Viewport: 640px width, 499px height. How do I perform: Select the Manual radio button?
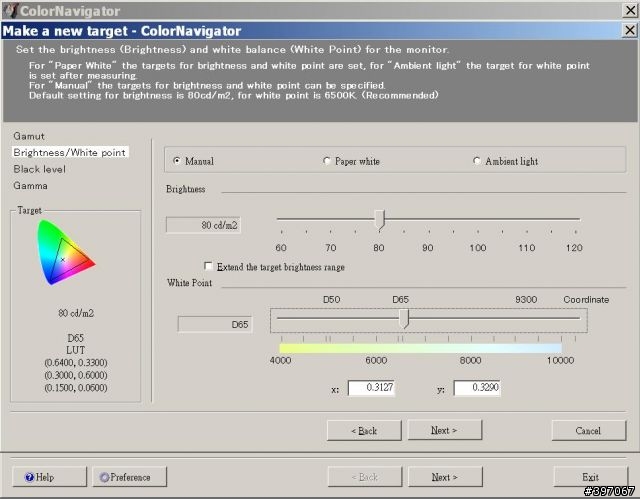click(x=177, y=161)
